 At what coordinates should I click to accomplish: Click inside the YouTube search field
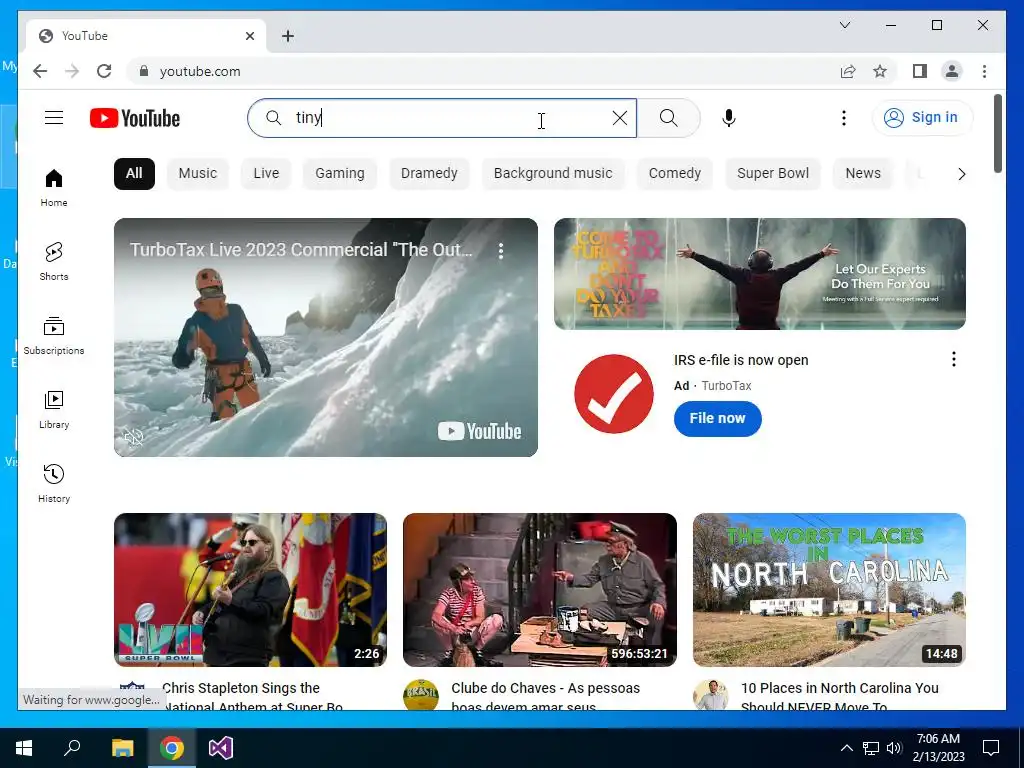(444, 118)
